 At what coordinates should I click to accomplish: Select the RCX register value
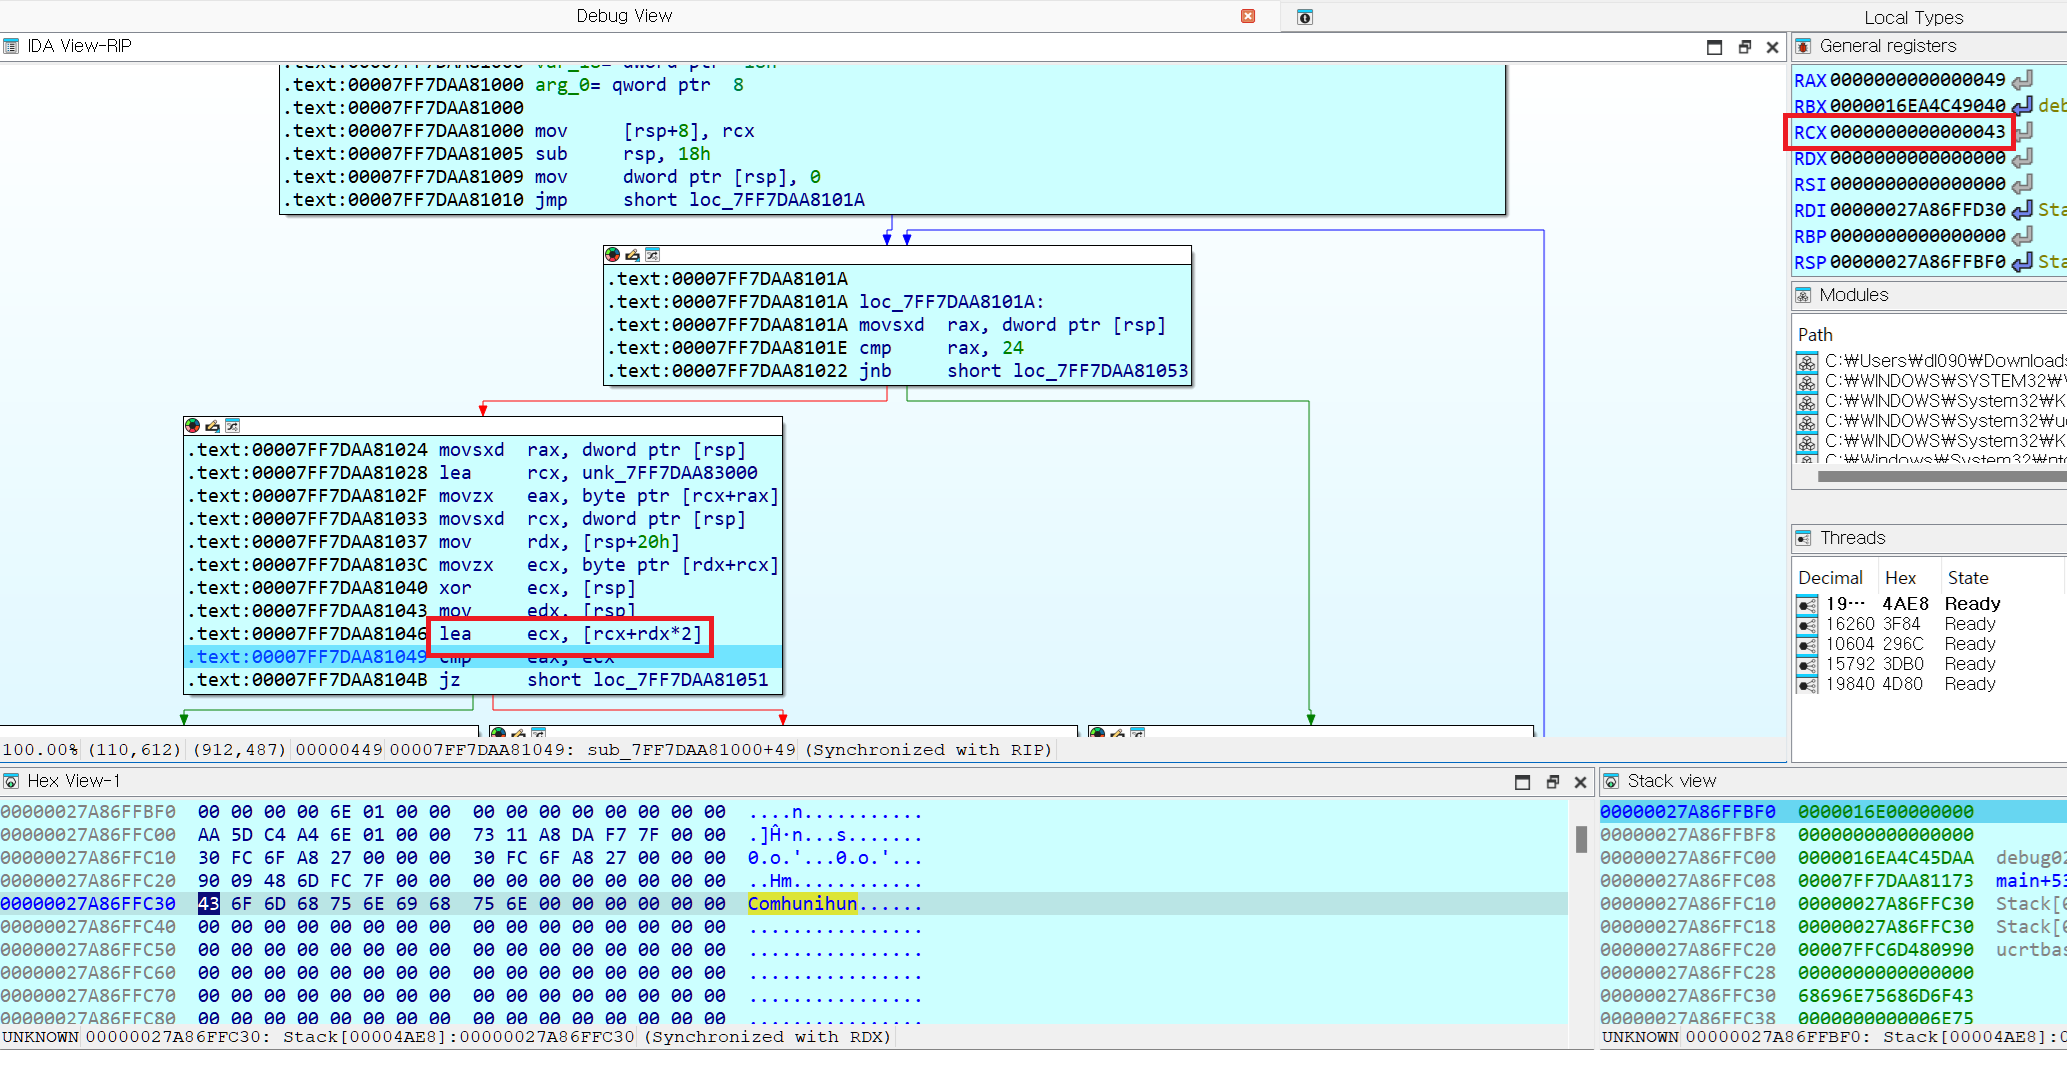point(1917,132)
